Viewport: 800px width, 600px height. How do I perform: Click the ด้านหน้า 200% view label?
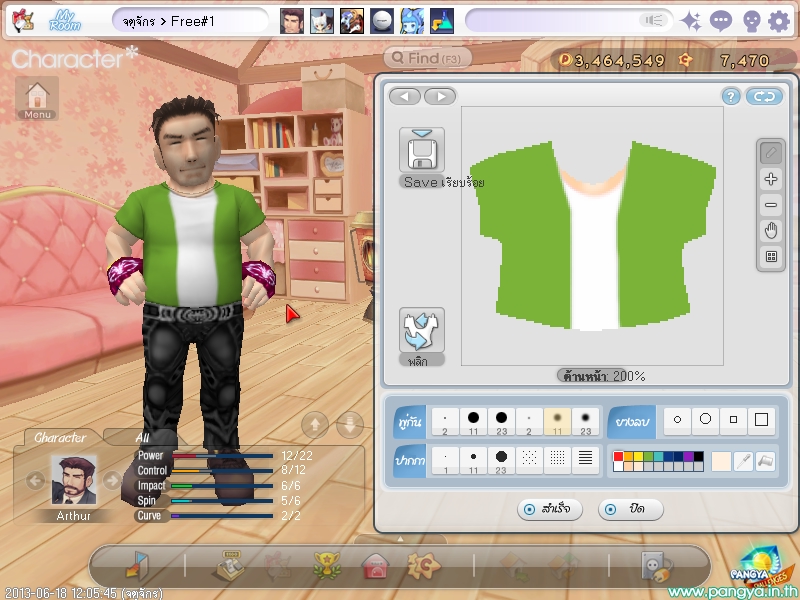[x=604, y=377]
